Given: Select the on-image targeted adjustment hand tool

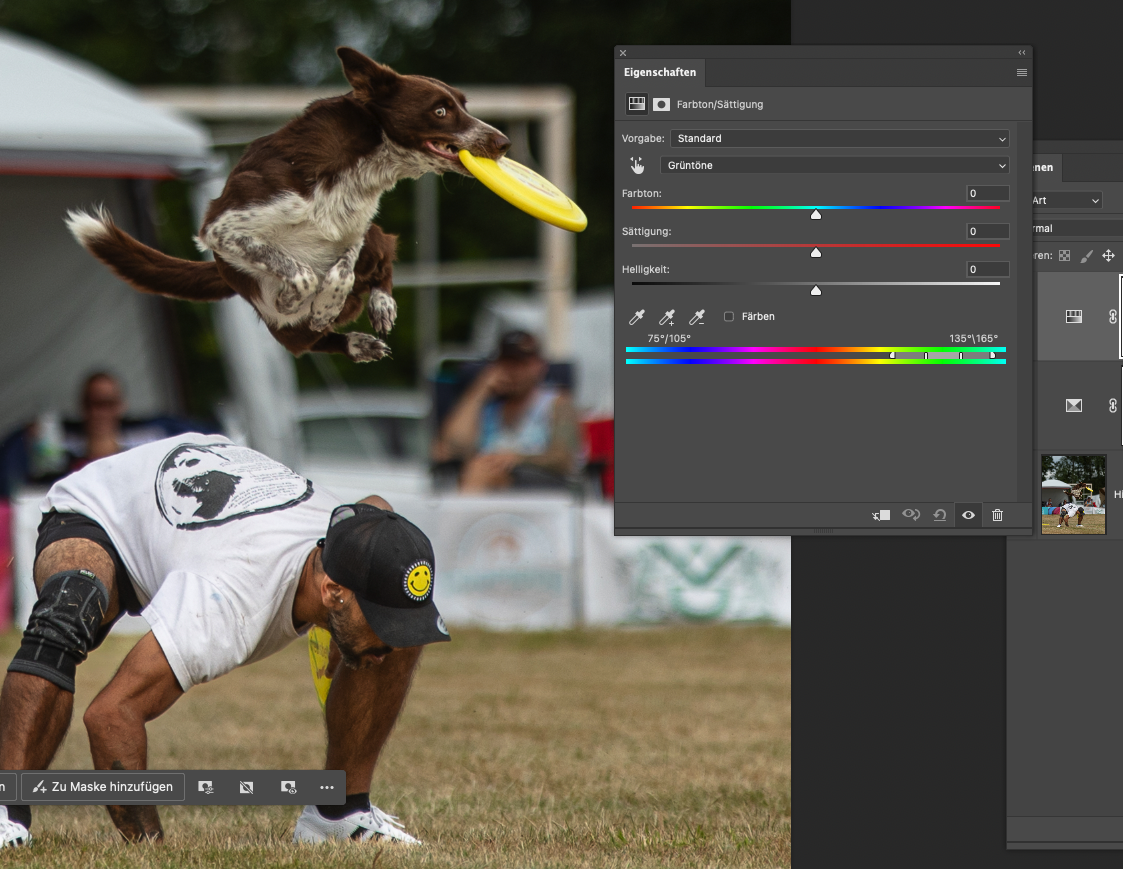Looking at the screenshot, I should (x=637, y=166).
